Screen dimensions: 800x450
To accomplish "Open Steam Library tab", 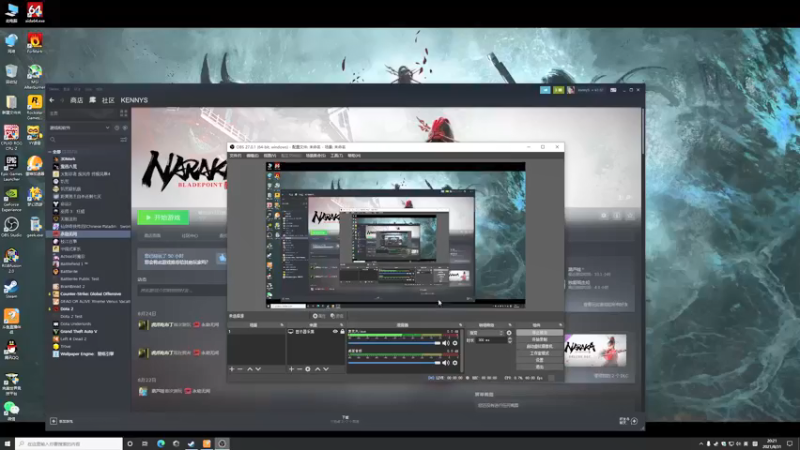I will click(92, 100).
